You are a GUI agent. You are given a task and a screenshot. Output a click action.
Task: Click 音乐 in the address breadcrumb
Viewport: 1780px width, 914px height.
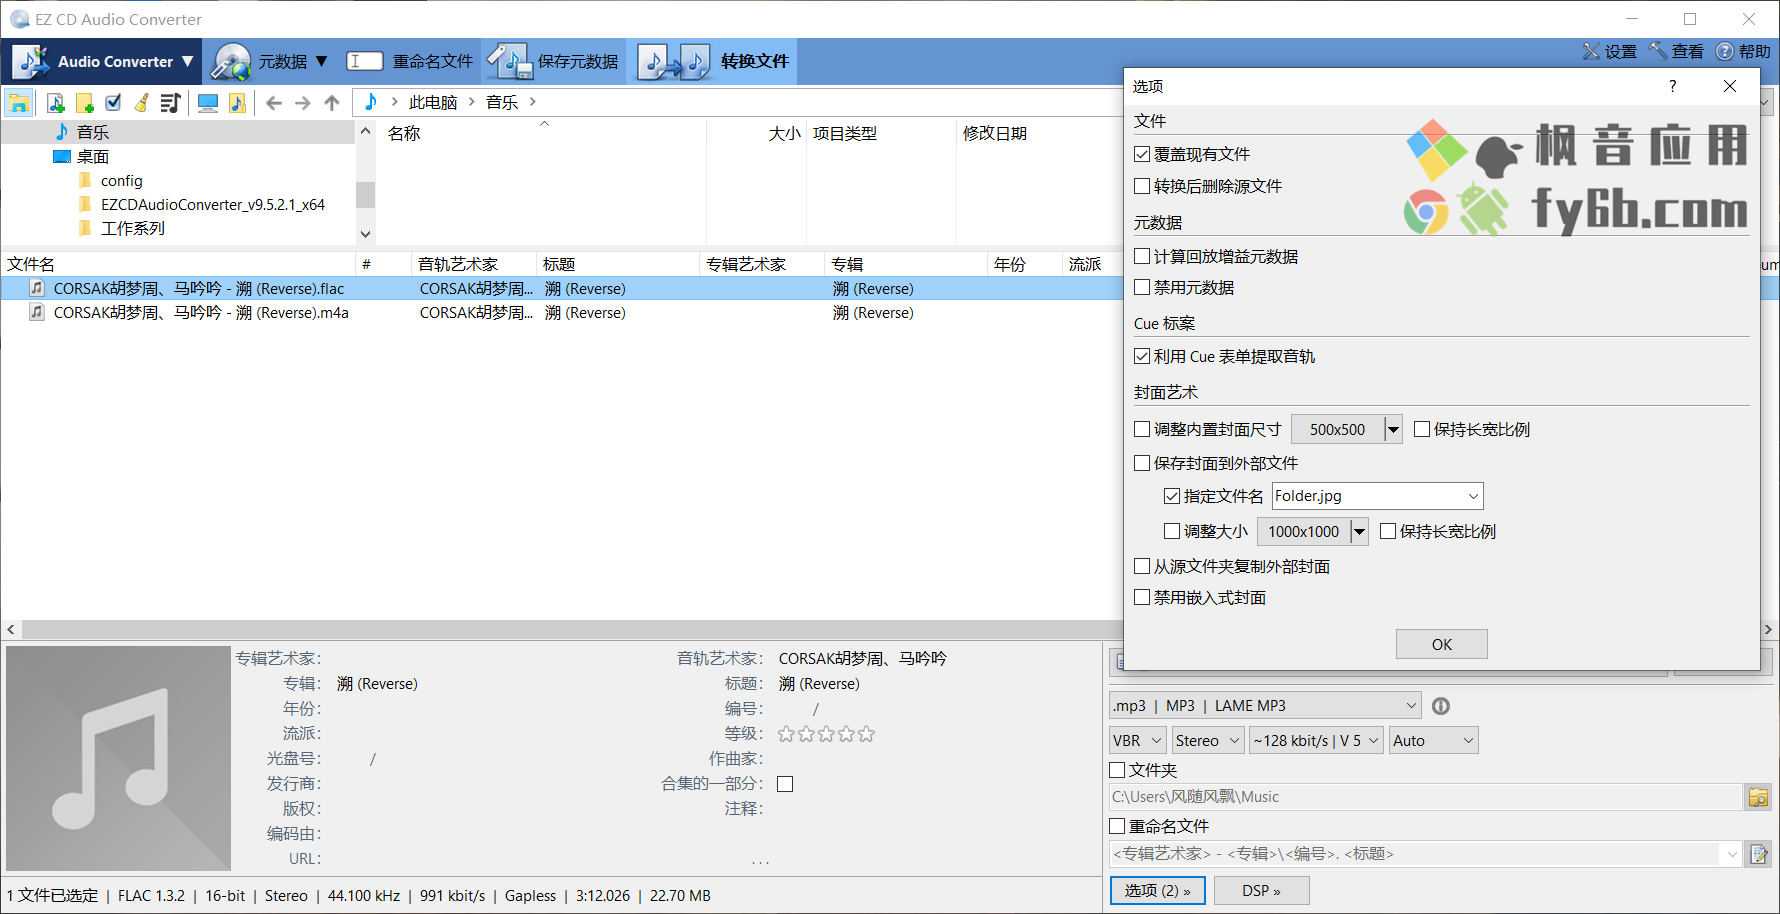[502, 102]
